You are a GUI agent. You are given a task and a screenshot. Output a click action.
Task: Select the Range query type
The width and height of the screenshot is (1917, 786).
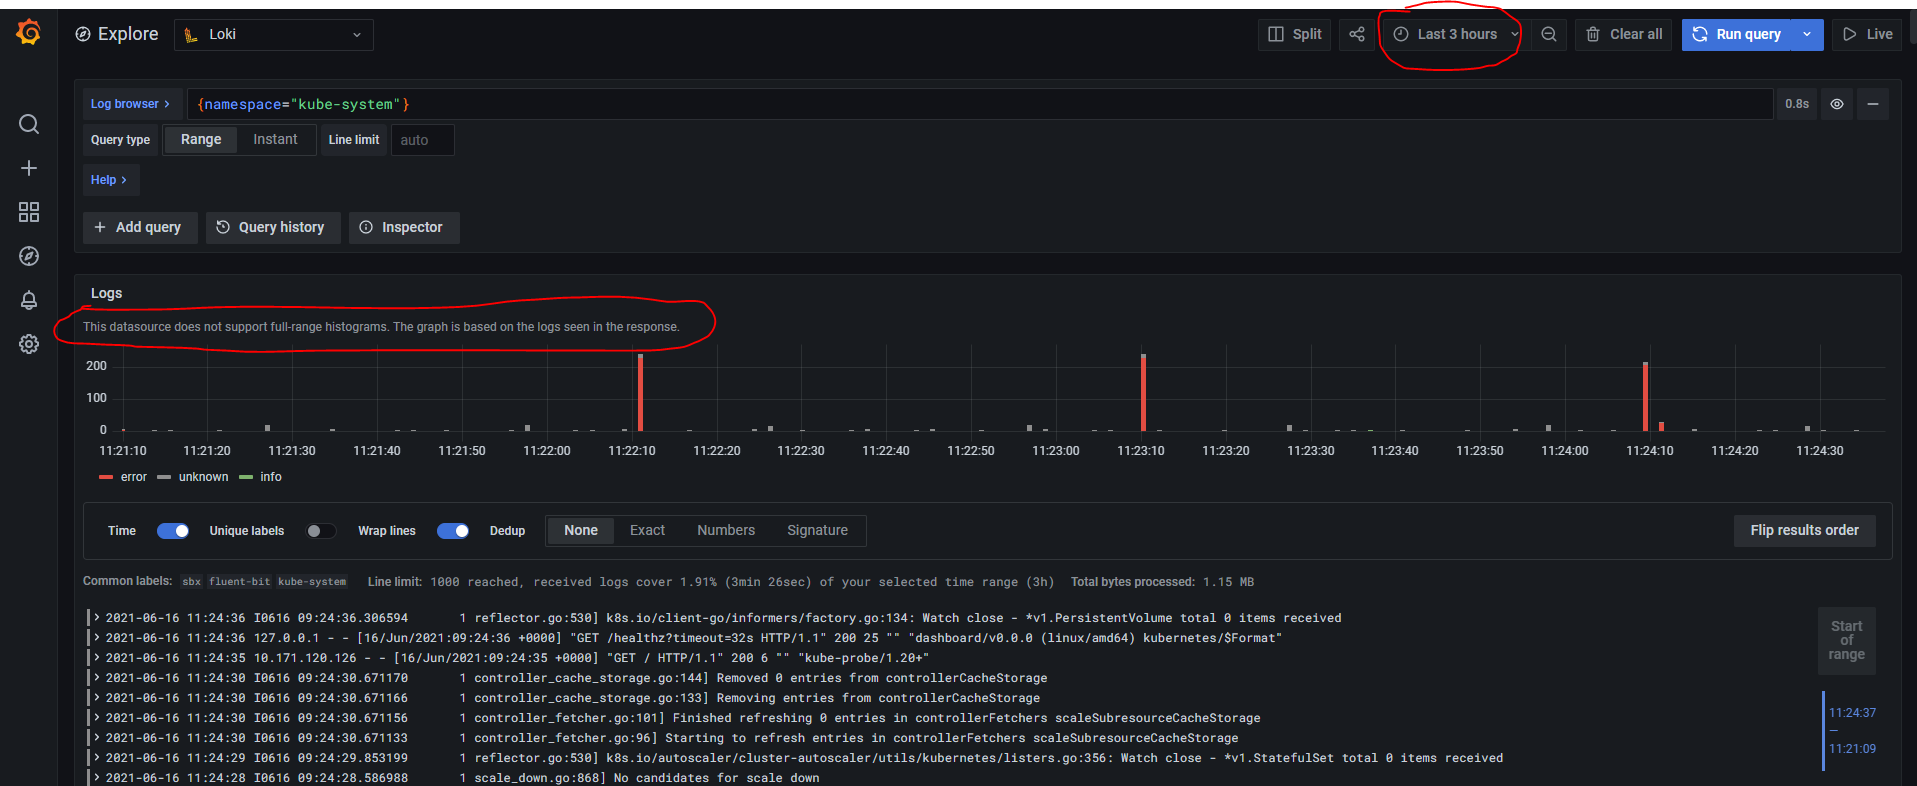[201, 140]
